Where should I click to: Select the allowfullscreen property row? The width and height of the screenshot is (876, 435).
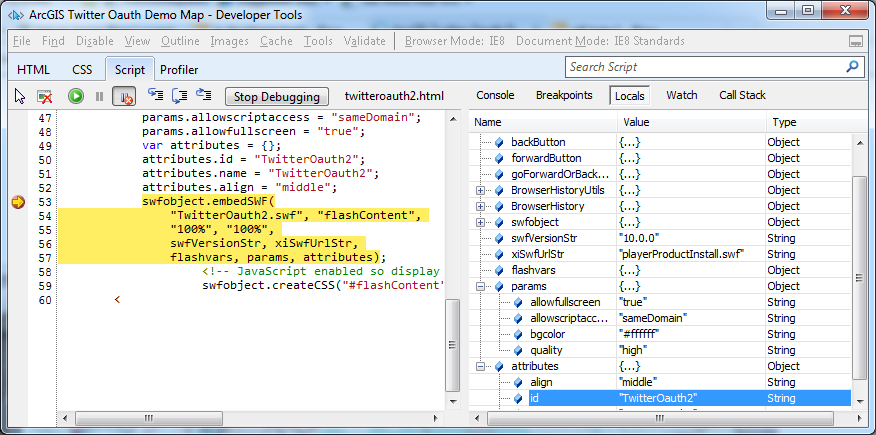(x=662, y=303)
